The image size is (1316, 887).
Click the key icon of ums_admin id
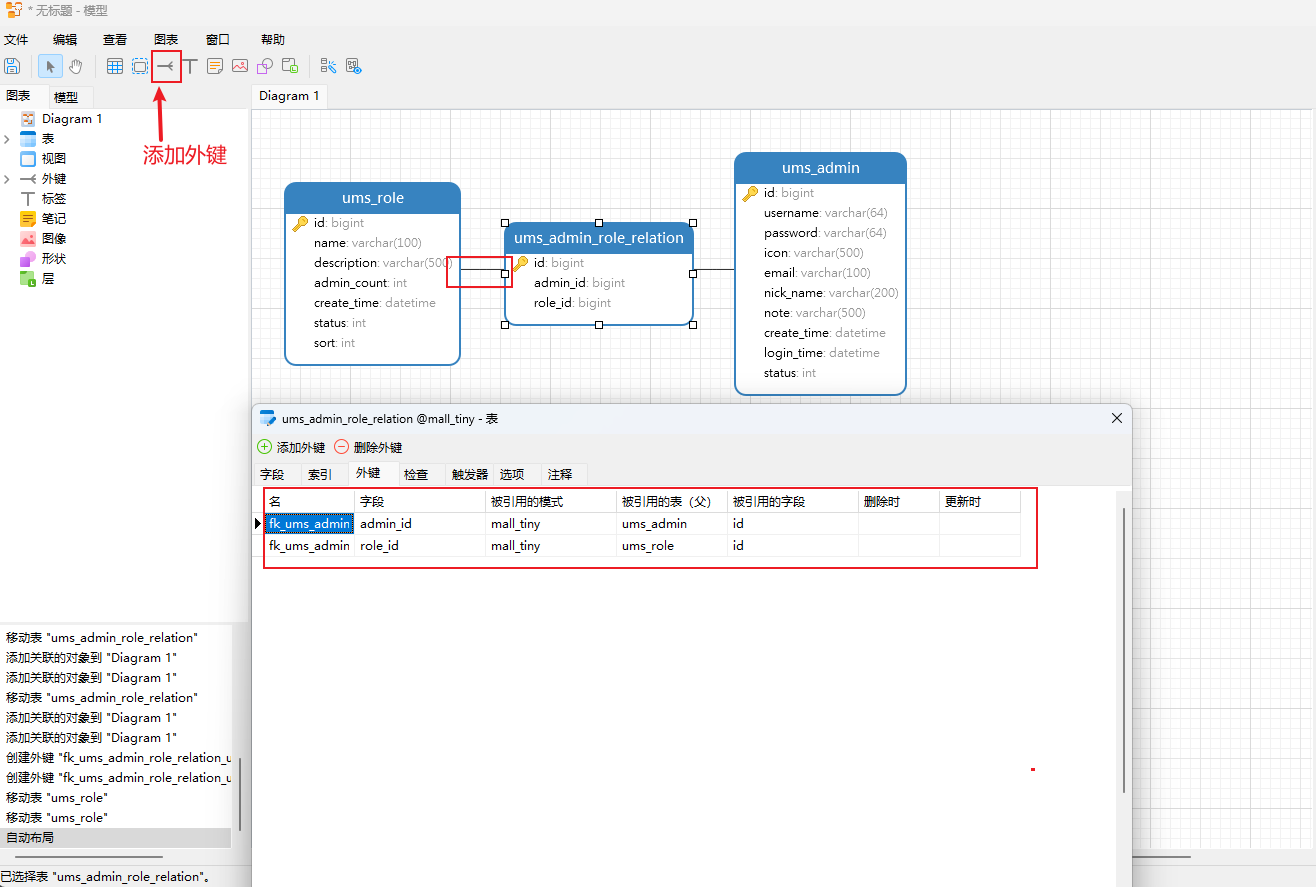(x=750, y=193)
